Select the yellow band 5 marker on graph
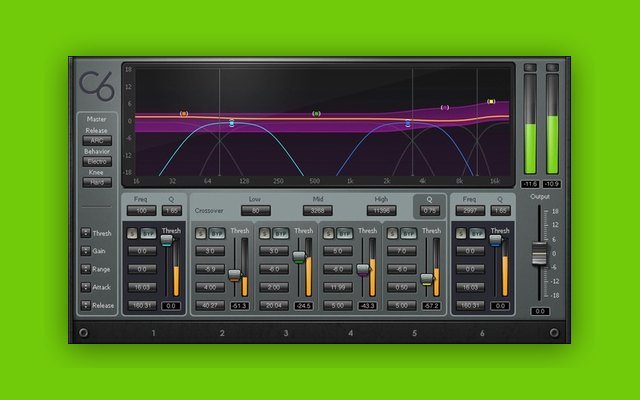 point(491,102)
